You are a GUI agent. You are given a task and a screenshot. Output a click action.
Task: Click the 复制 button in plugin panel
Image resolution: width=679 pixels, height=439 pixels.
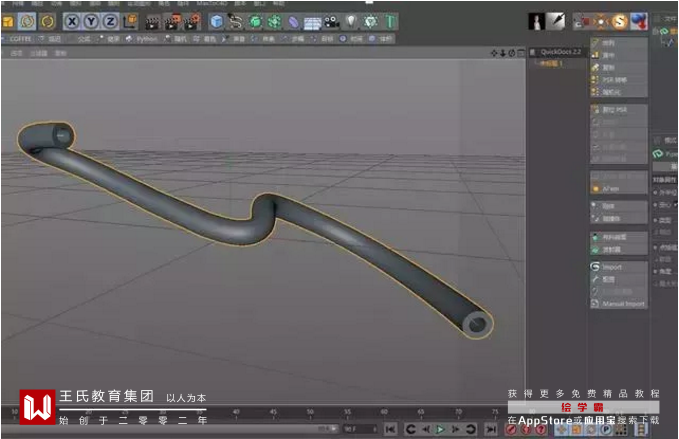pos(619,68)
